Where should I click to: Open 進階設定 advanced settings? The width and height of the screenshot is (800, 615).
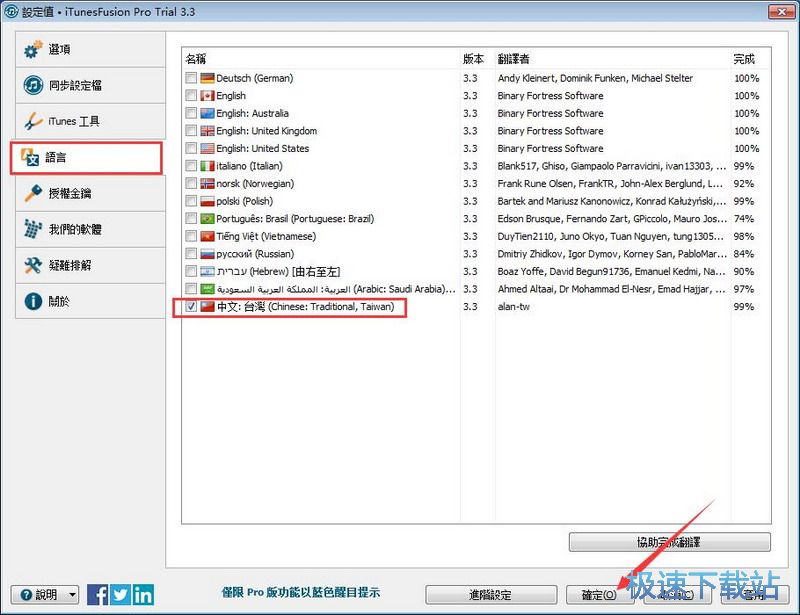pos(490,594)
